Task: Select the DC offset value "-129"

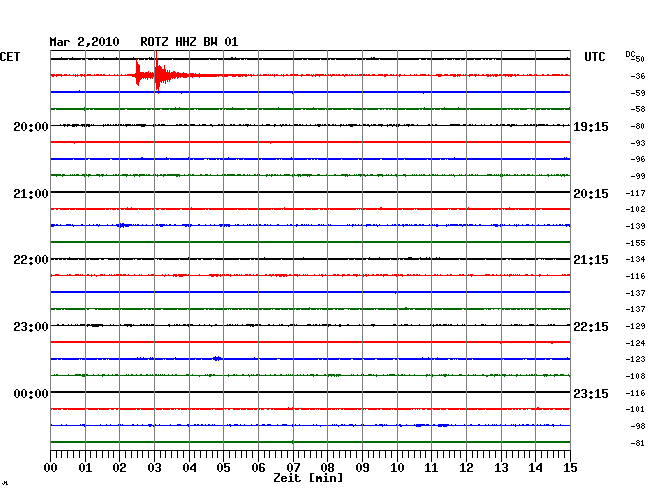Action: (635, 326)
